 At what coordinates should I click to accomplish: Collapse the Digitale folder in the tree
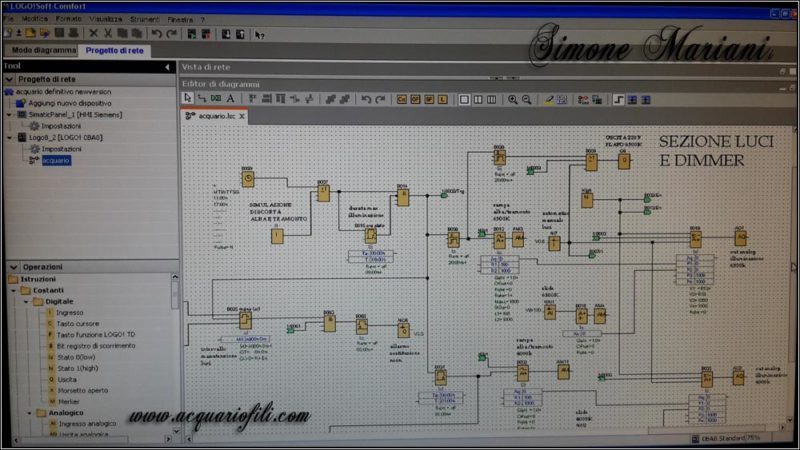pos(26,301)
